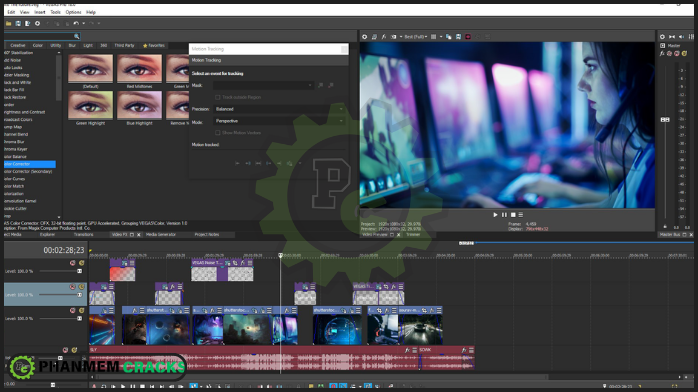698x392 pixels.
Task: Open Master bus audio properties
Action: [662, 37]
